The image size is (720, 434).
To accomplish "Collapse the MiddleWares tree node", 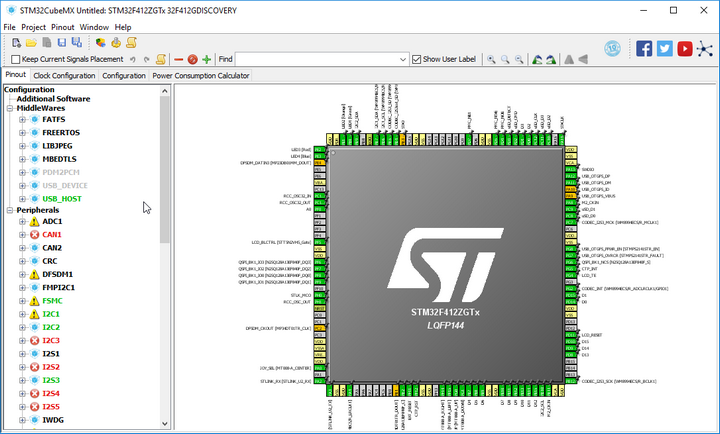I will coord(10,108).
